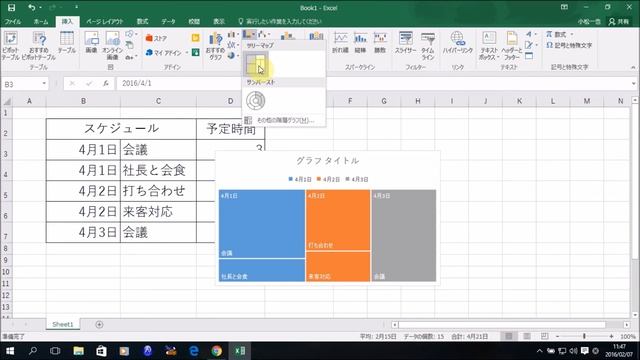Click the new sheet plus button
The image size is (640, 360).
pyautogui.click(x=99, y=324)
